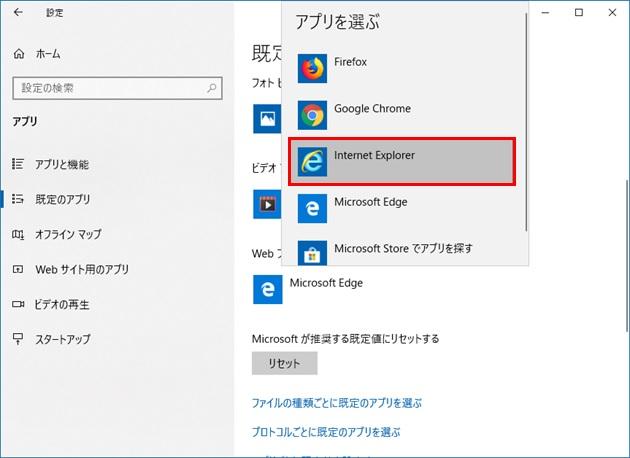The image size is (630, 458).
Task: Open アプリと機能 settings page
Action: 62,164
